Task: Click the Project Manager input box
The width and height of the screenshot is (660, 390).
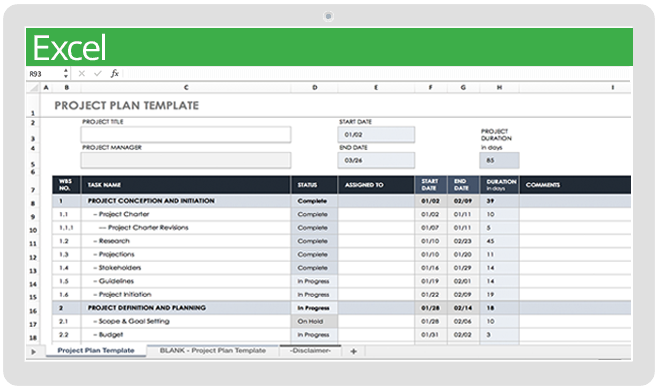Action: click(186, 160)
